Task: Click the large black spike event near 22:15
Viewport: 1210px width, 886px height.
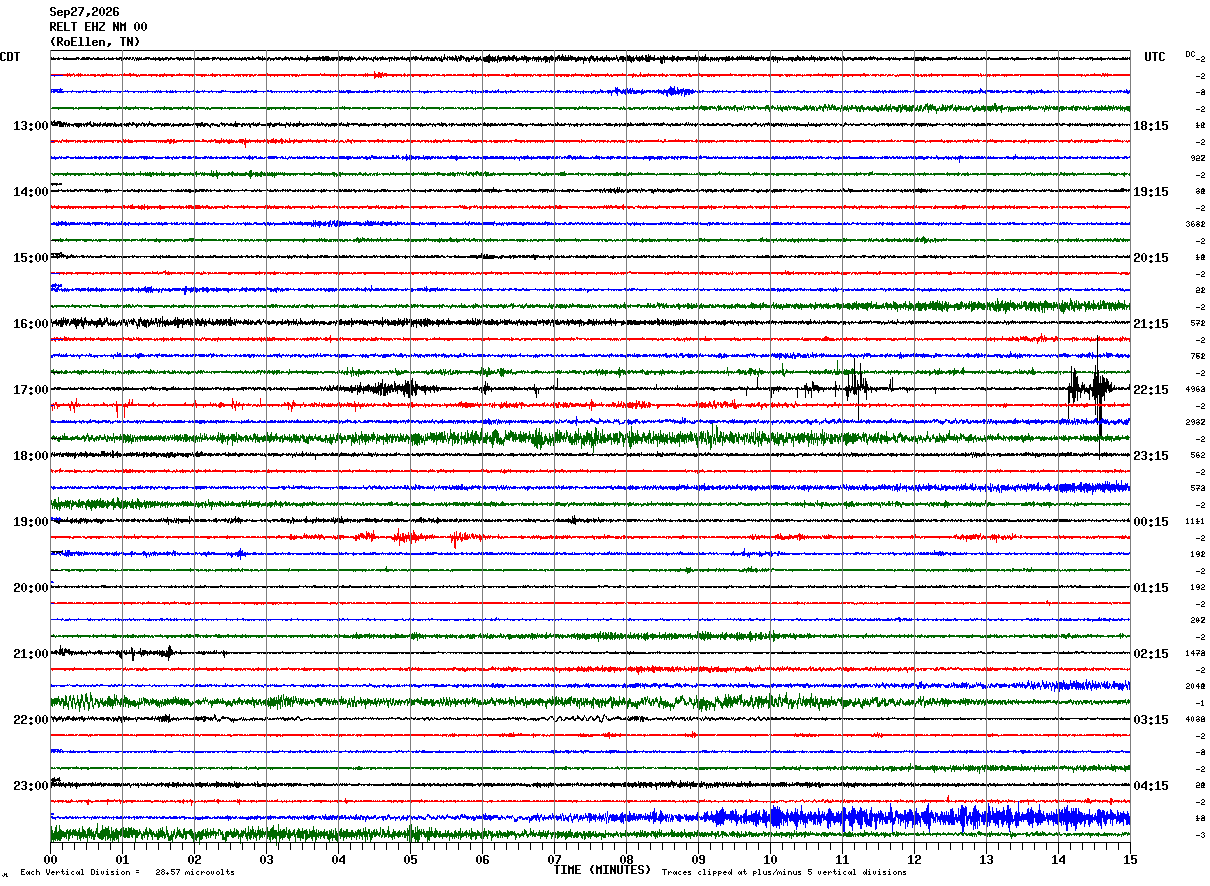Action: click(1090, 390)
